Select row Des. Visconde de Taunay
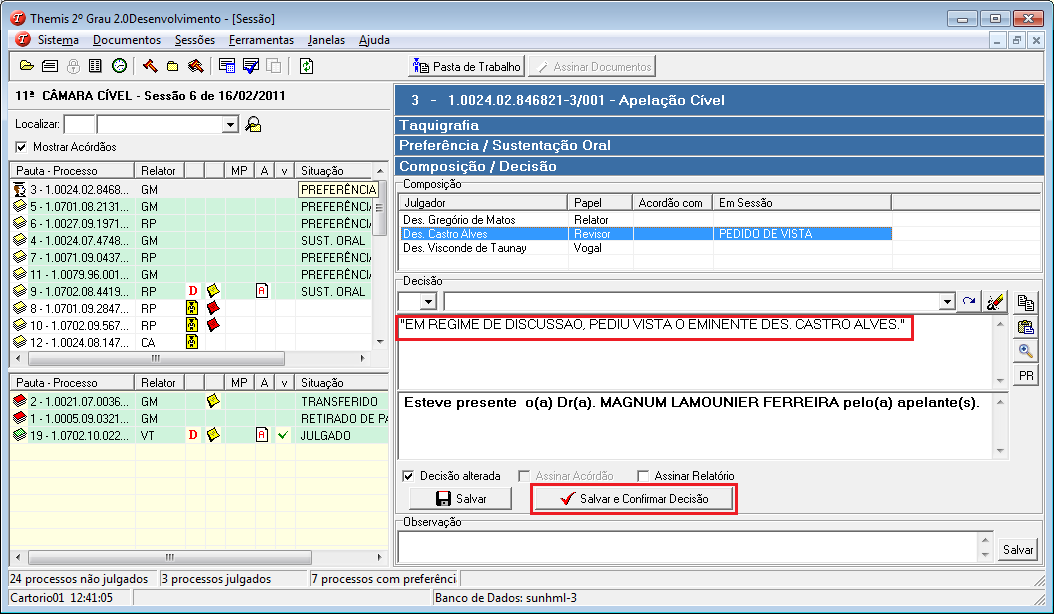Image resolution: width=1054 pixels, height=614 pixels. point(645,248)
